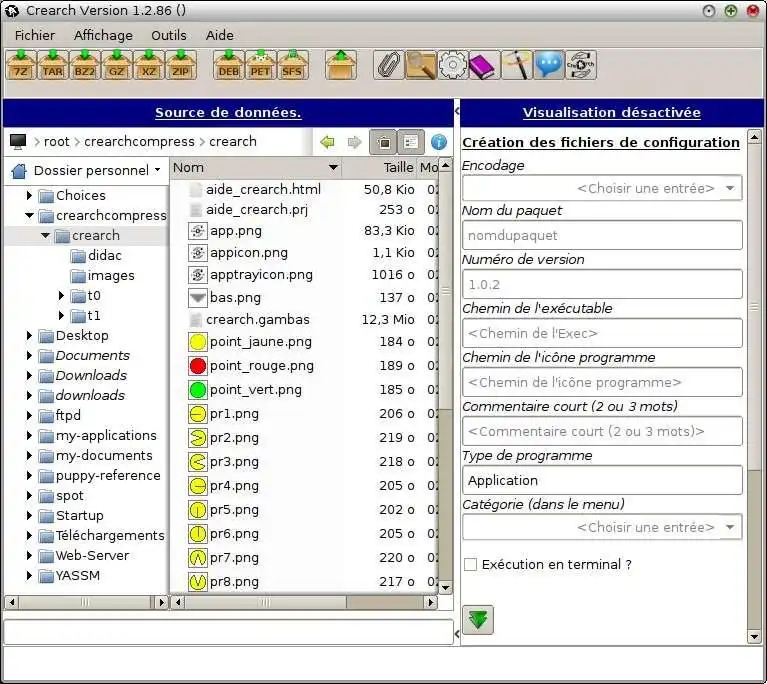Click the DEB package creation icon
The width and height of the screenshot is (767, 684).
229,66
